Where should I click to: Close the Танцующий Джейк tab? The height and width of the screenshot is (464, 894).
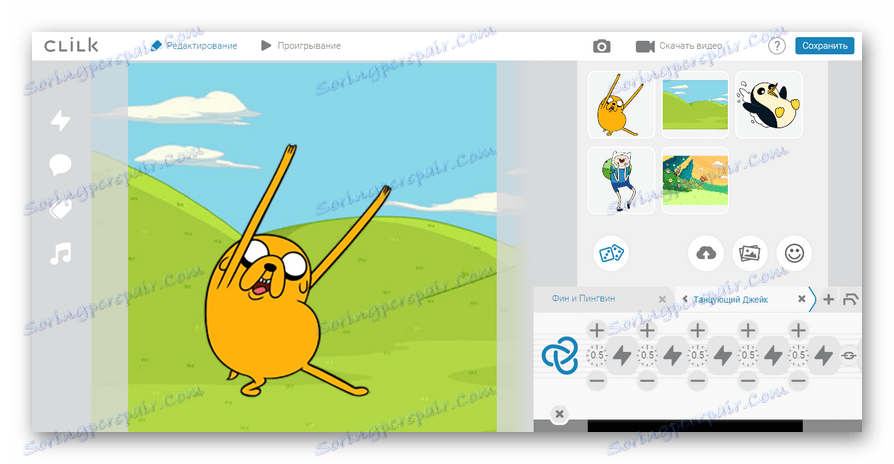click(x=802, y=299)
